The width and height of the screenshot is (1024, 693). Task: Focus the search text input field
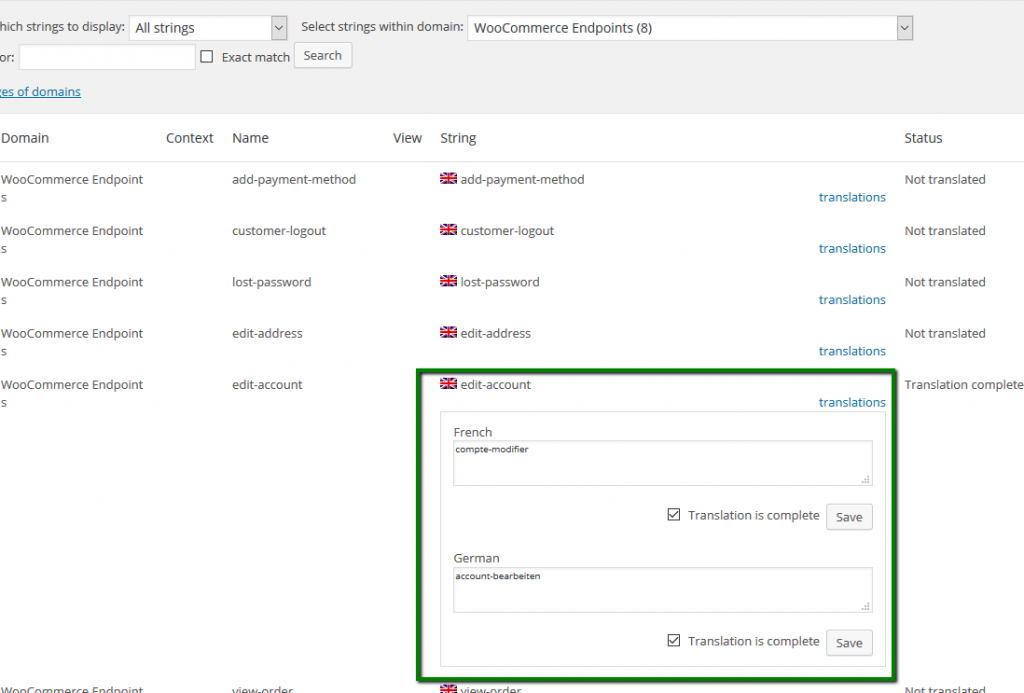tap(107, 57)
